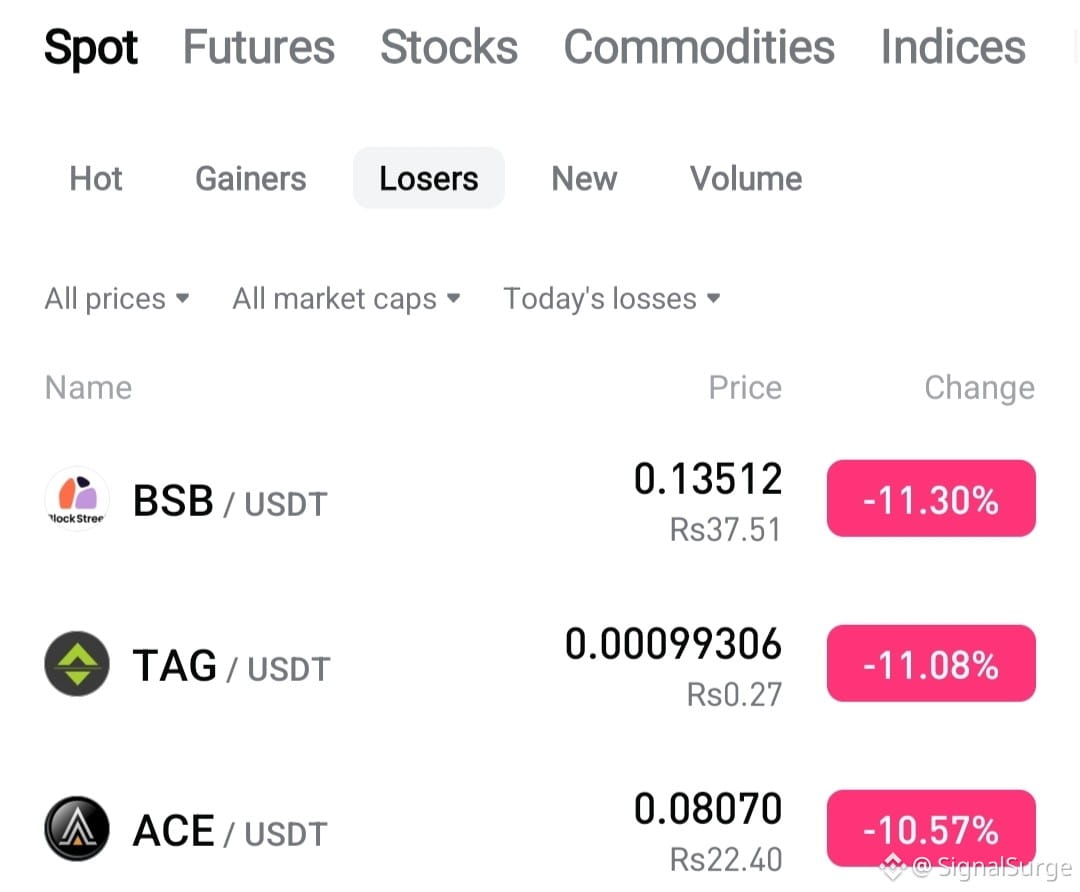Show the Volume filter list
This screenshot has width=1080, height=892.
pos(746,178)
